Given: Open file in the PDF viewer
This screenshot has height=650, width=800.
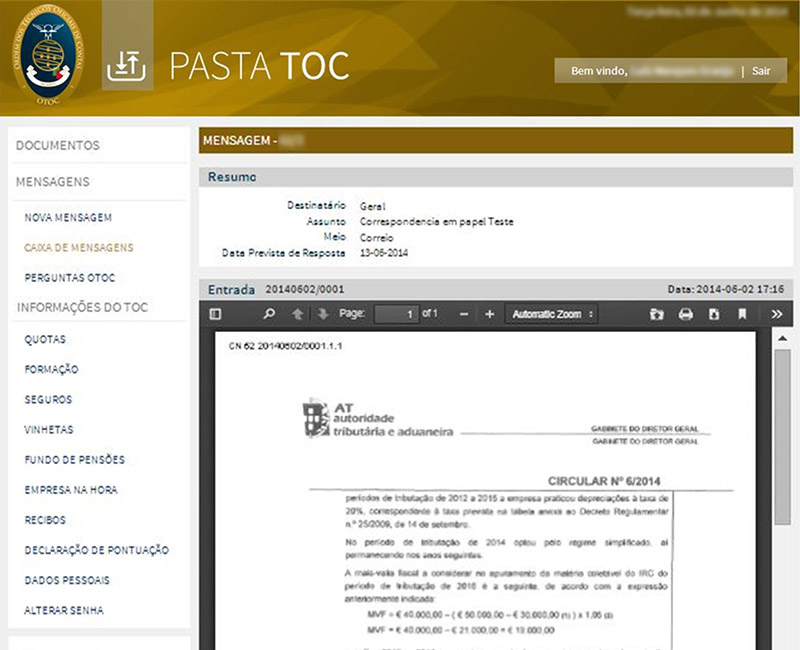Looking at the screenshot, I should tap(657, 314).
